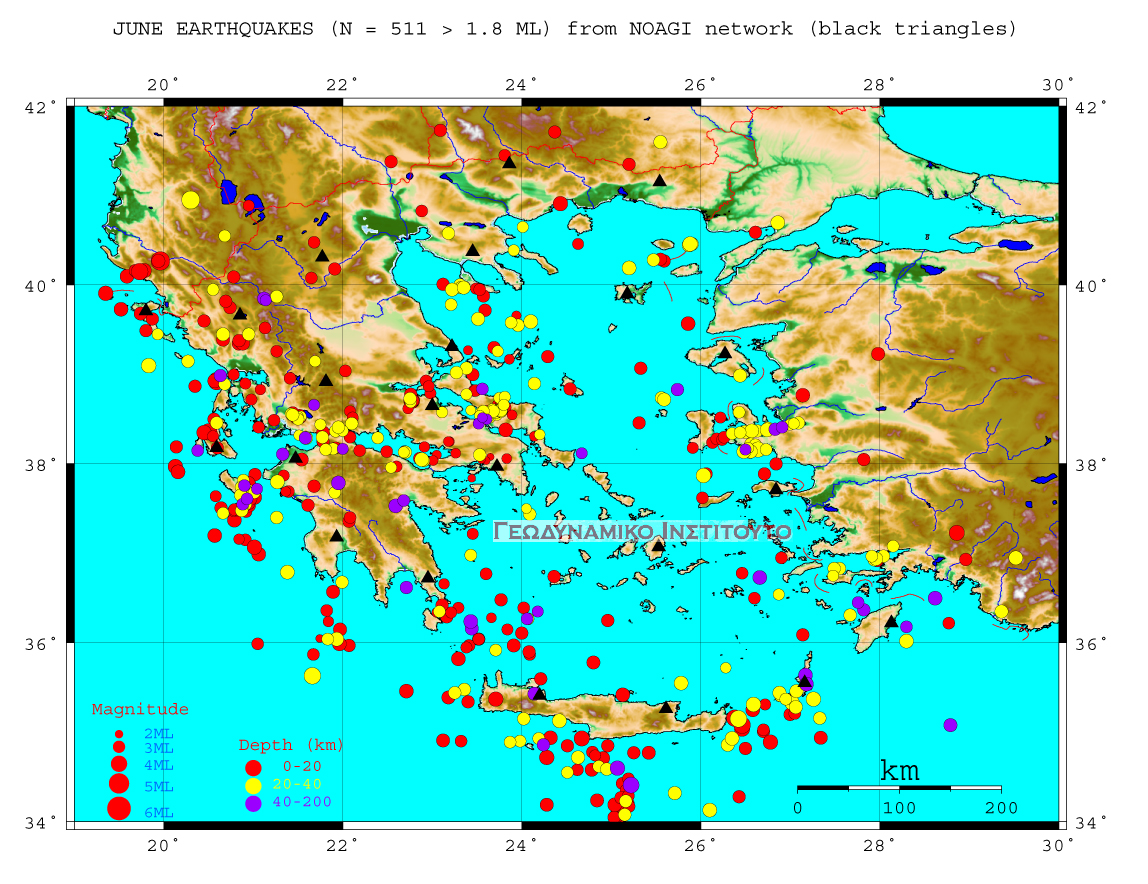Image resolution: width=1148 pixels, height=884 pixels.
Task: Select the '0' value under scale bar
Action: (x=797, y=808)
